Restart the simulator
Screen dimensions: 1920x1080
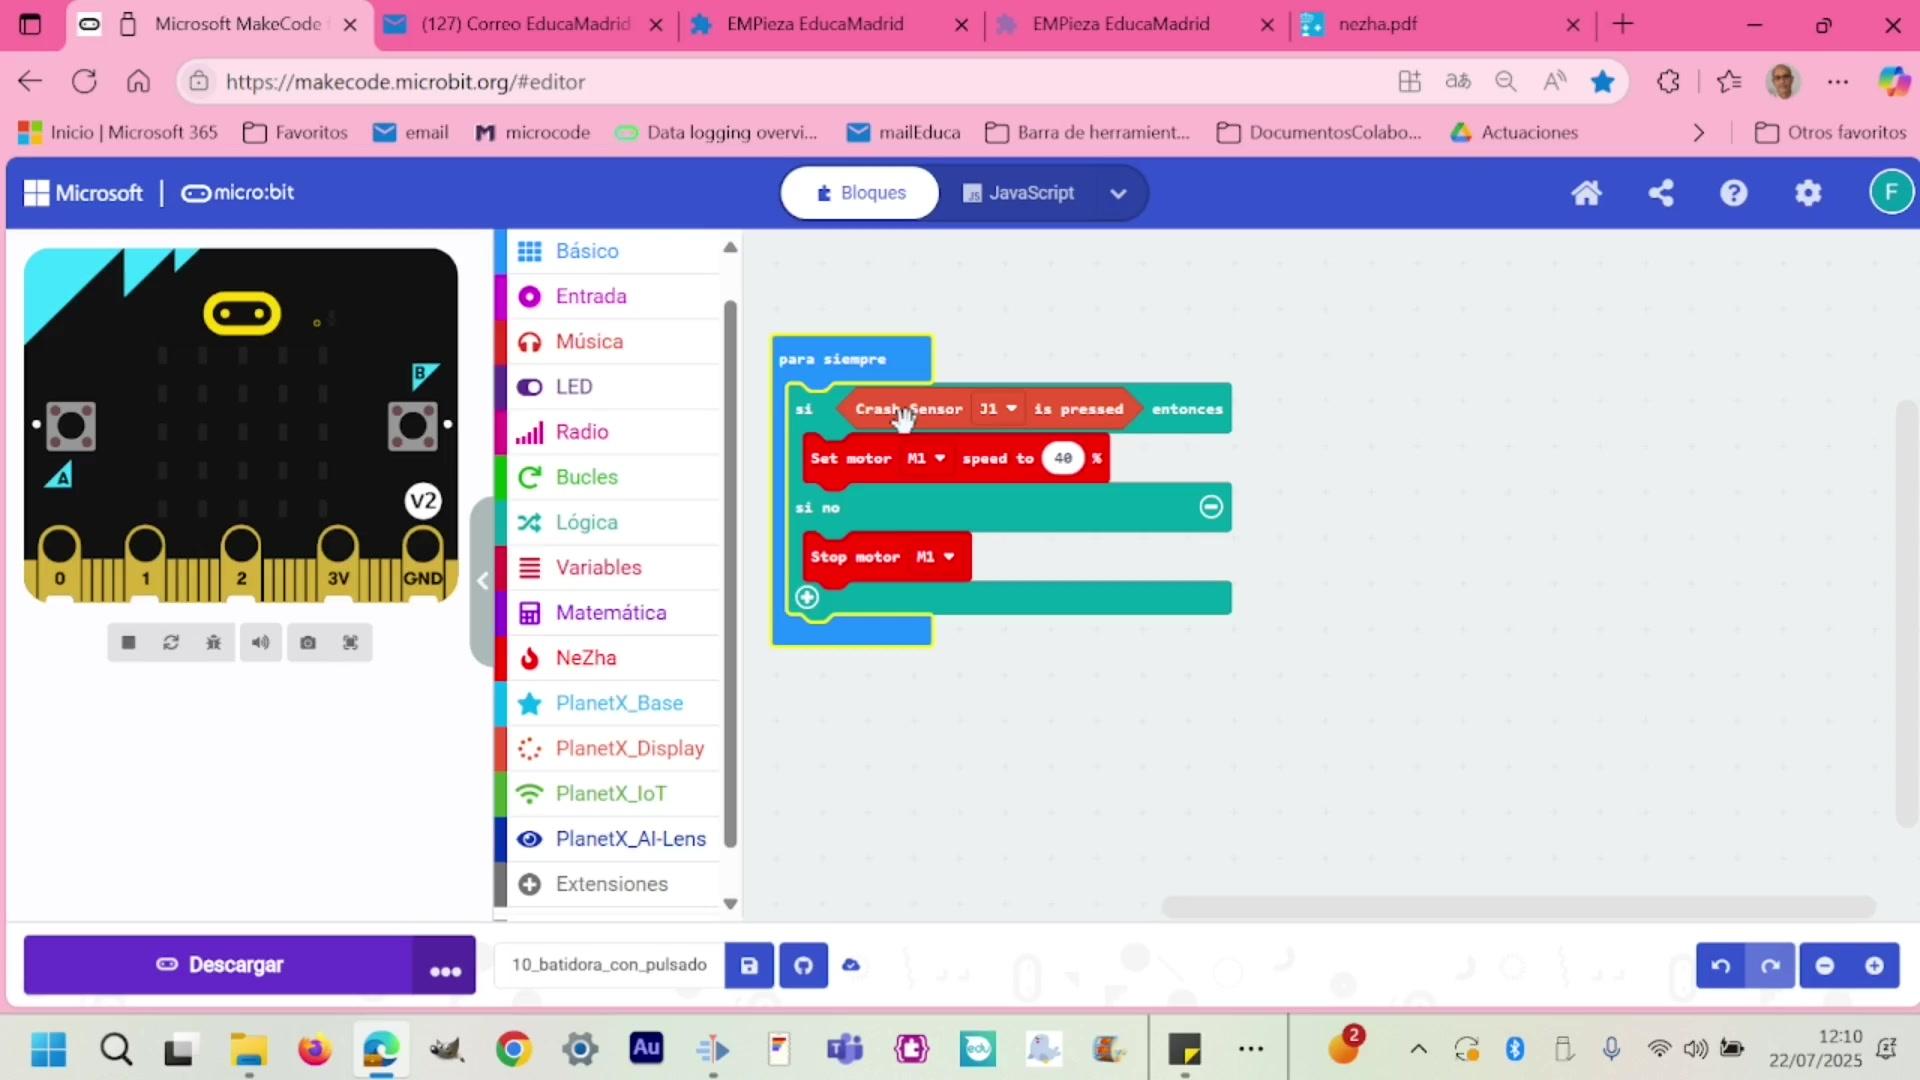[x=171, y=643]
